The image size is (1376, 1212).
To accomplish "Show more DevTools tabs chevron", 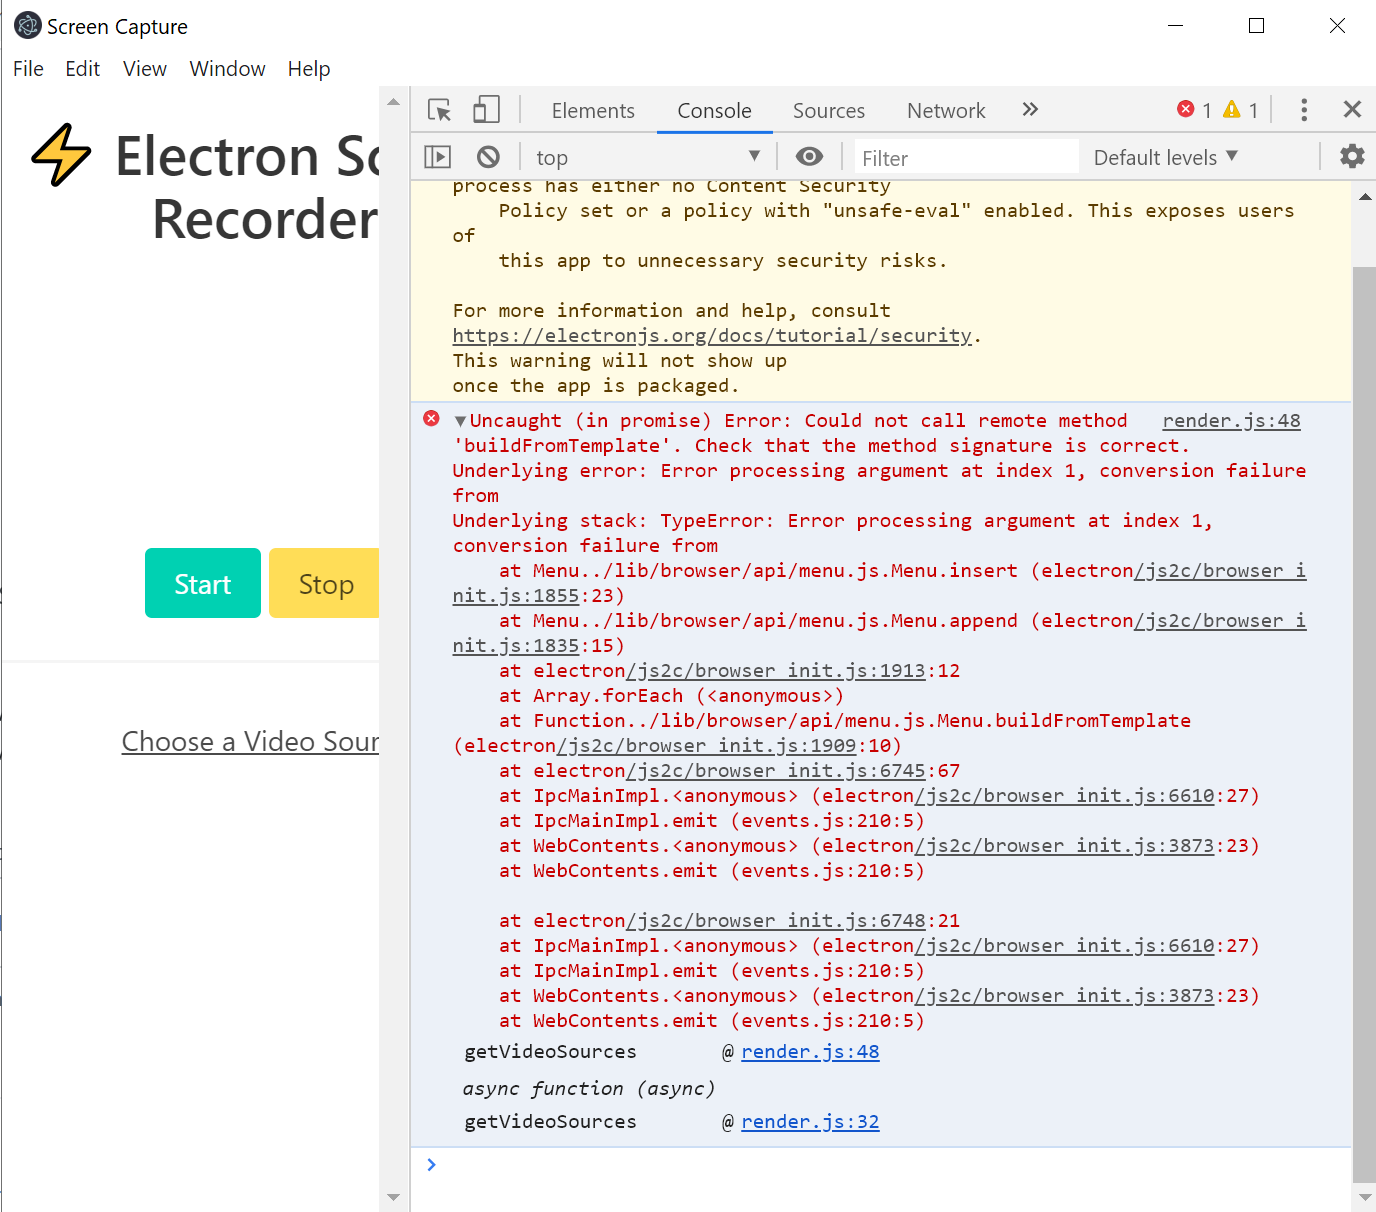I will coord(1030,109).
